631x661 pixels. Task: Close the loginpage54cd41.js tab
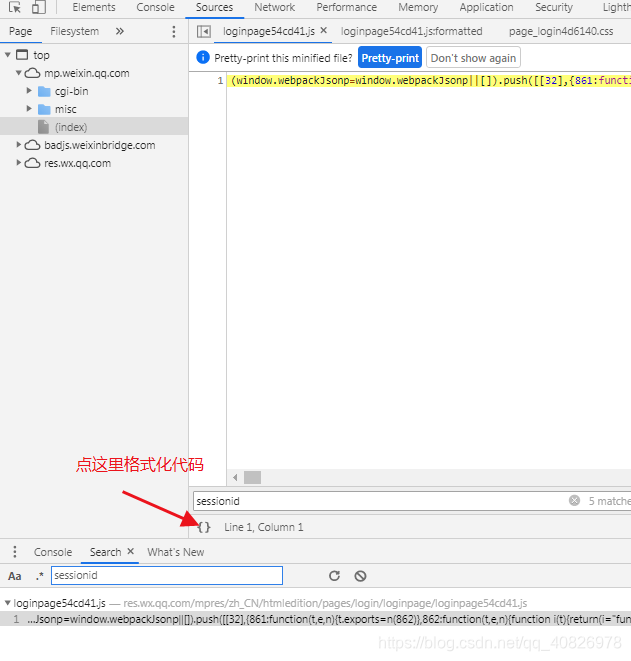[324, 30]
